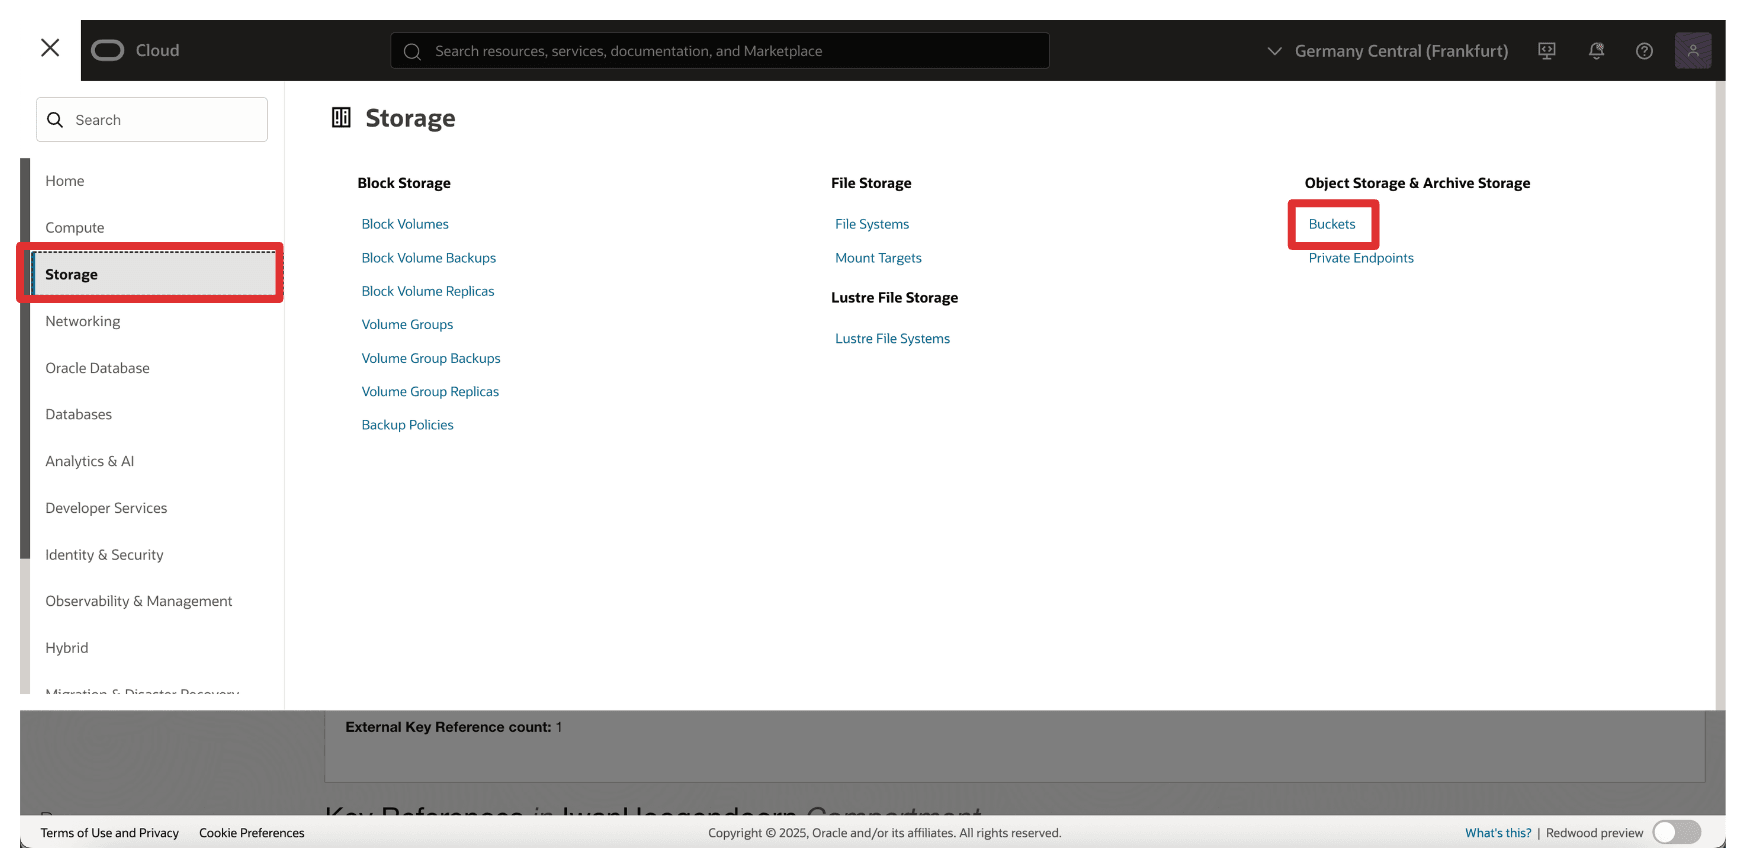Open the Mount Targets link
This screenshot has height=868, width=1745.
click(879, 258)
